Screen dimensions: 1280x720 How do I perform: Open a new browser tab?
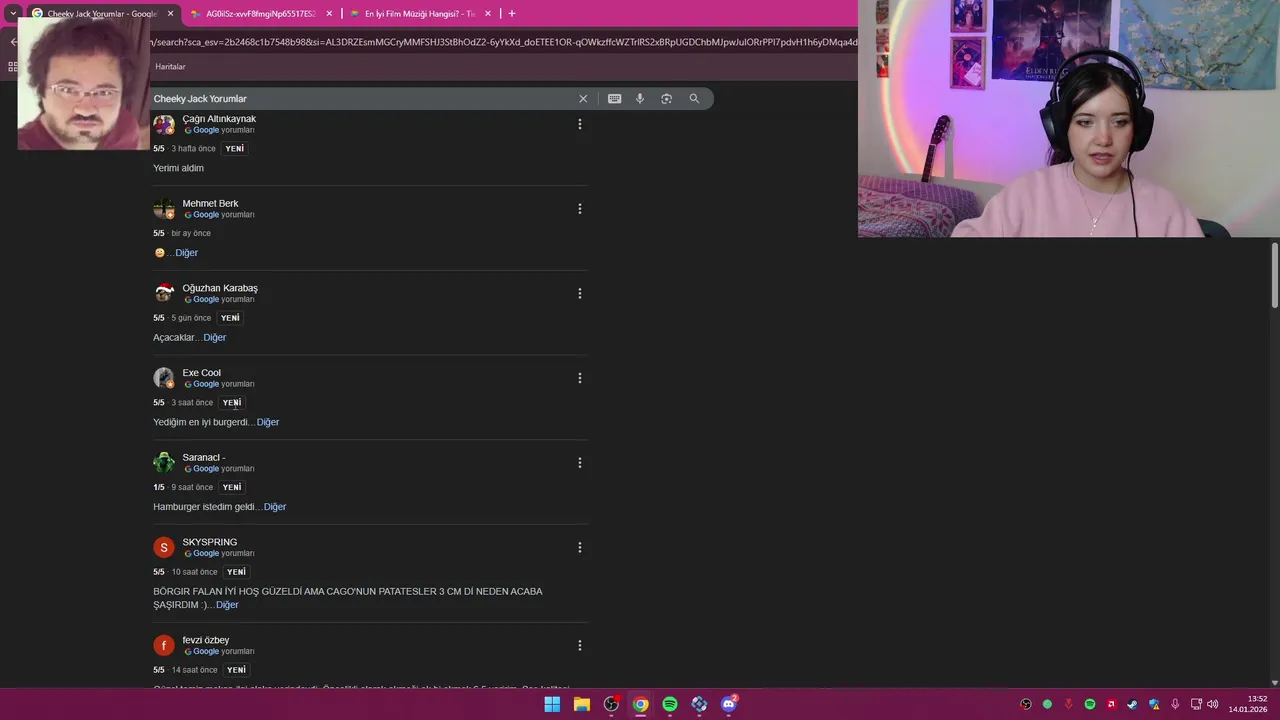[x=512, y=14]
